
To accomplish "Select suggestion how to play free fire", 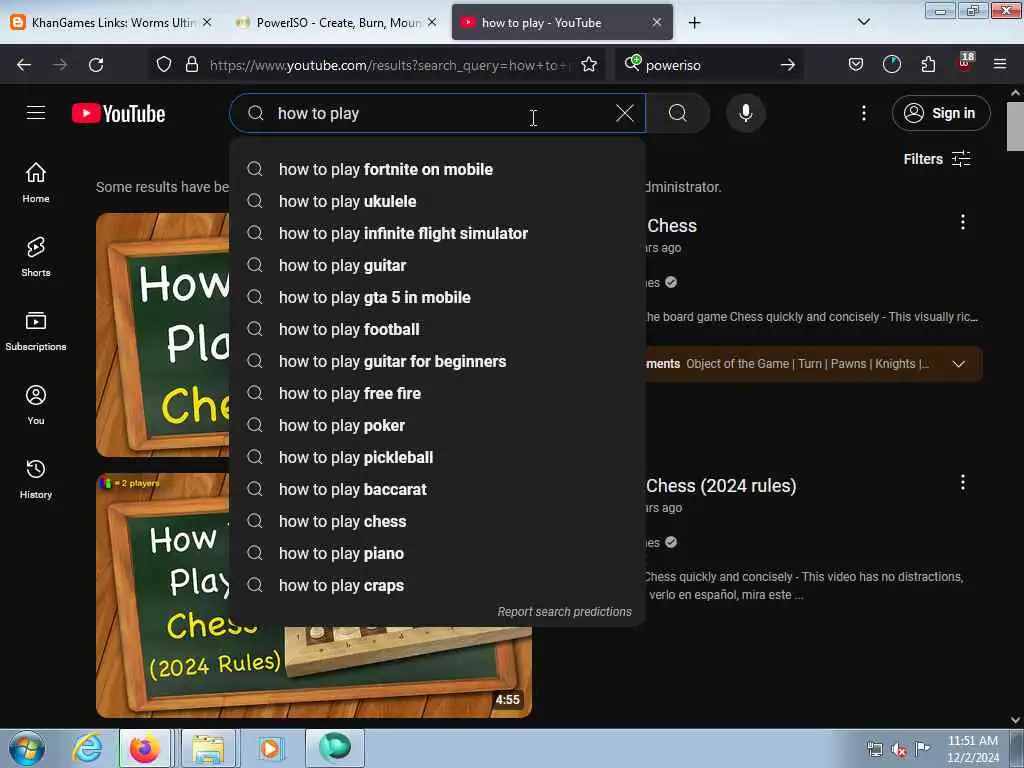I will click(x=438, y=393).
